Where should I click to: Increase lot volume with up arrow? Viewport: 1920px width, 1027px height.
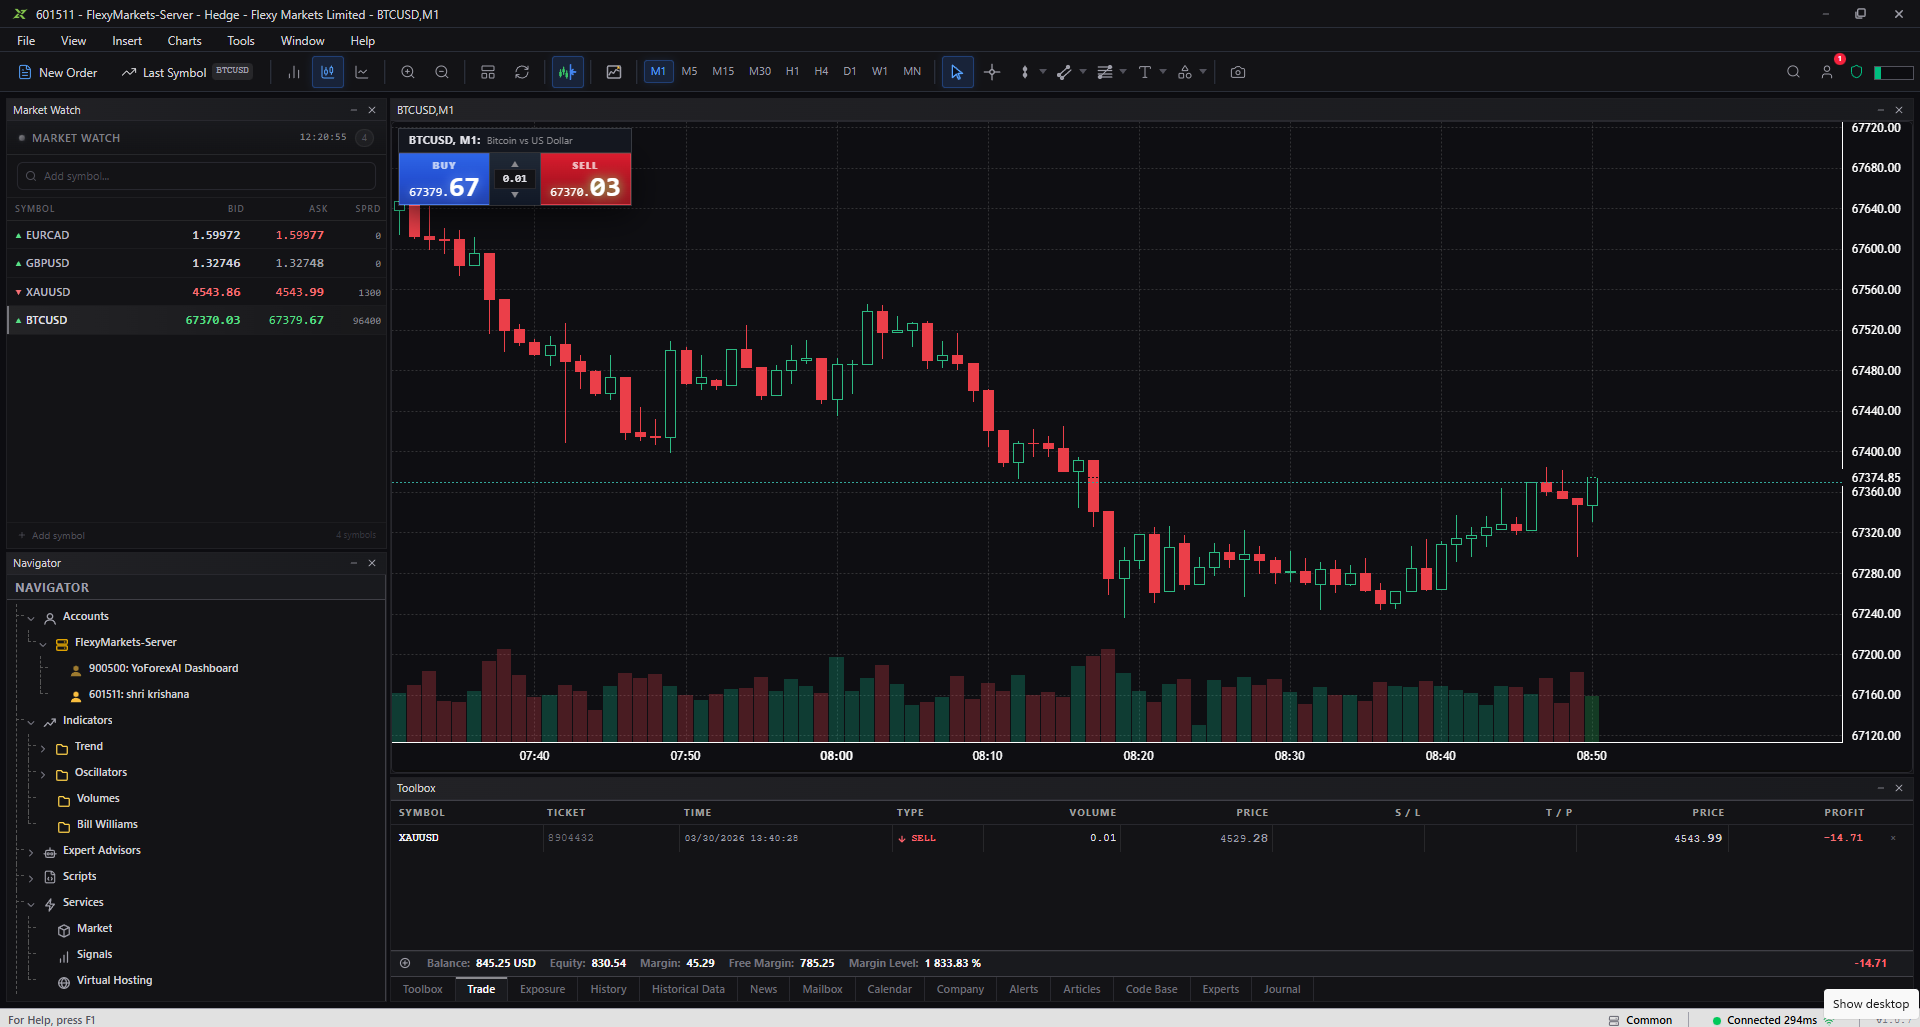515,164
